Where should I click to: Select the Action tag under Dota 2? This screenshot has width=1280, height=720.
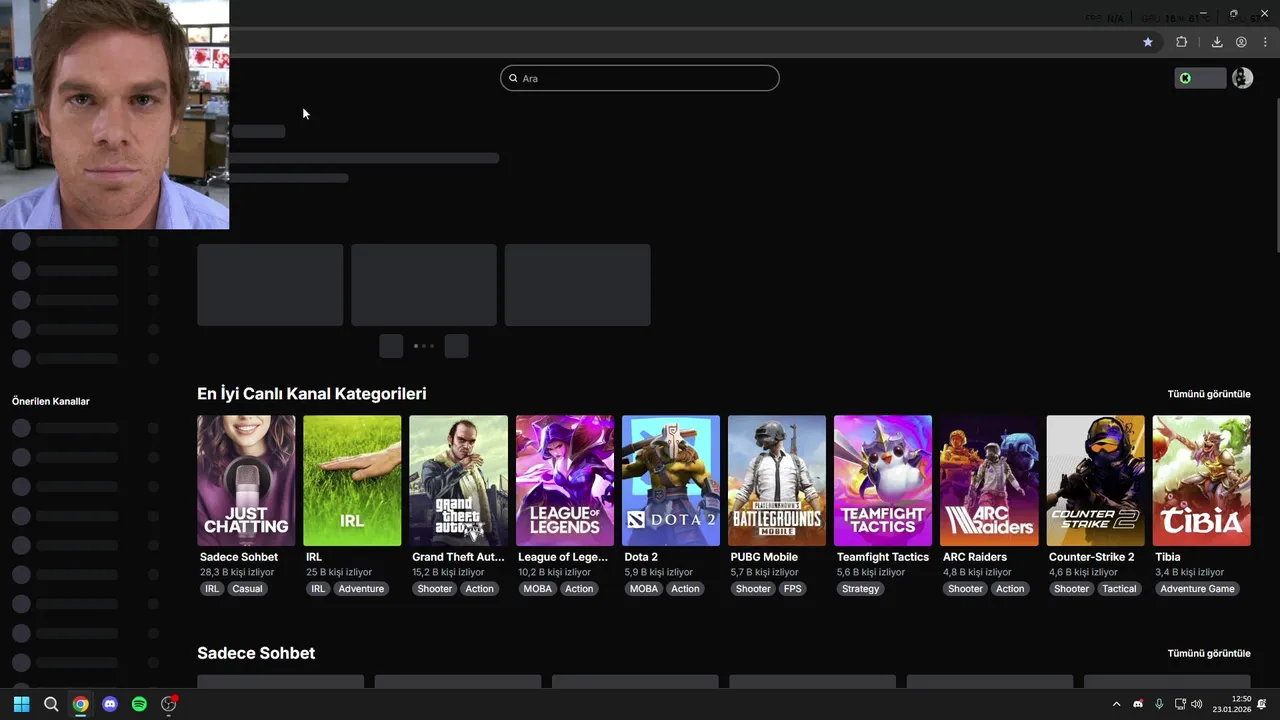(x=685, y=589)
